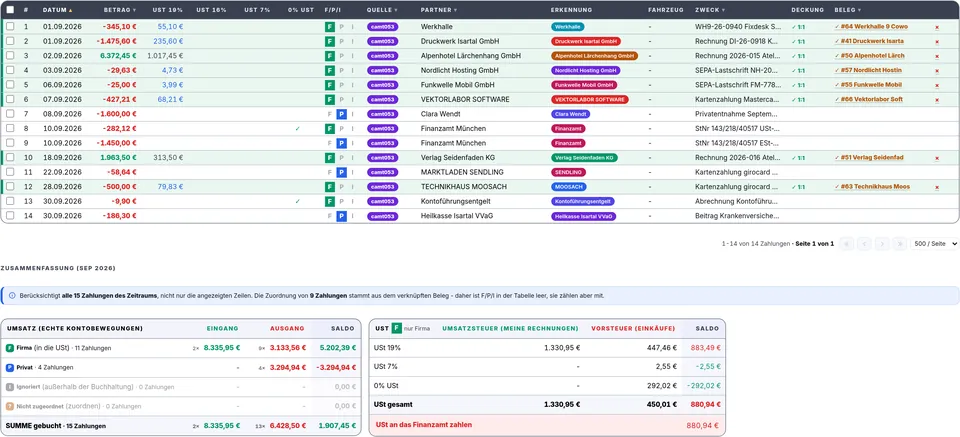Viewport: 960px width, 437px height.
Task: Set Werkhalle payment to Privat (P)
Action: tap(341, 27)
